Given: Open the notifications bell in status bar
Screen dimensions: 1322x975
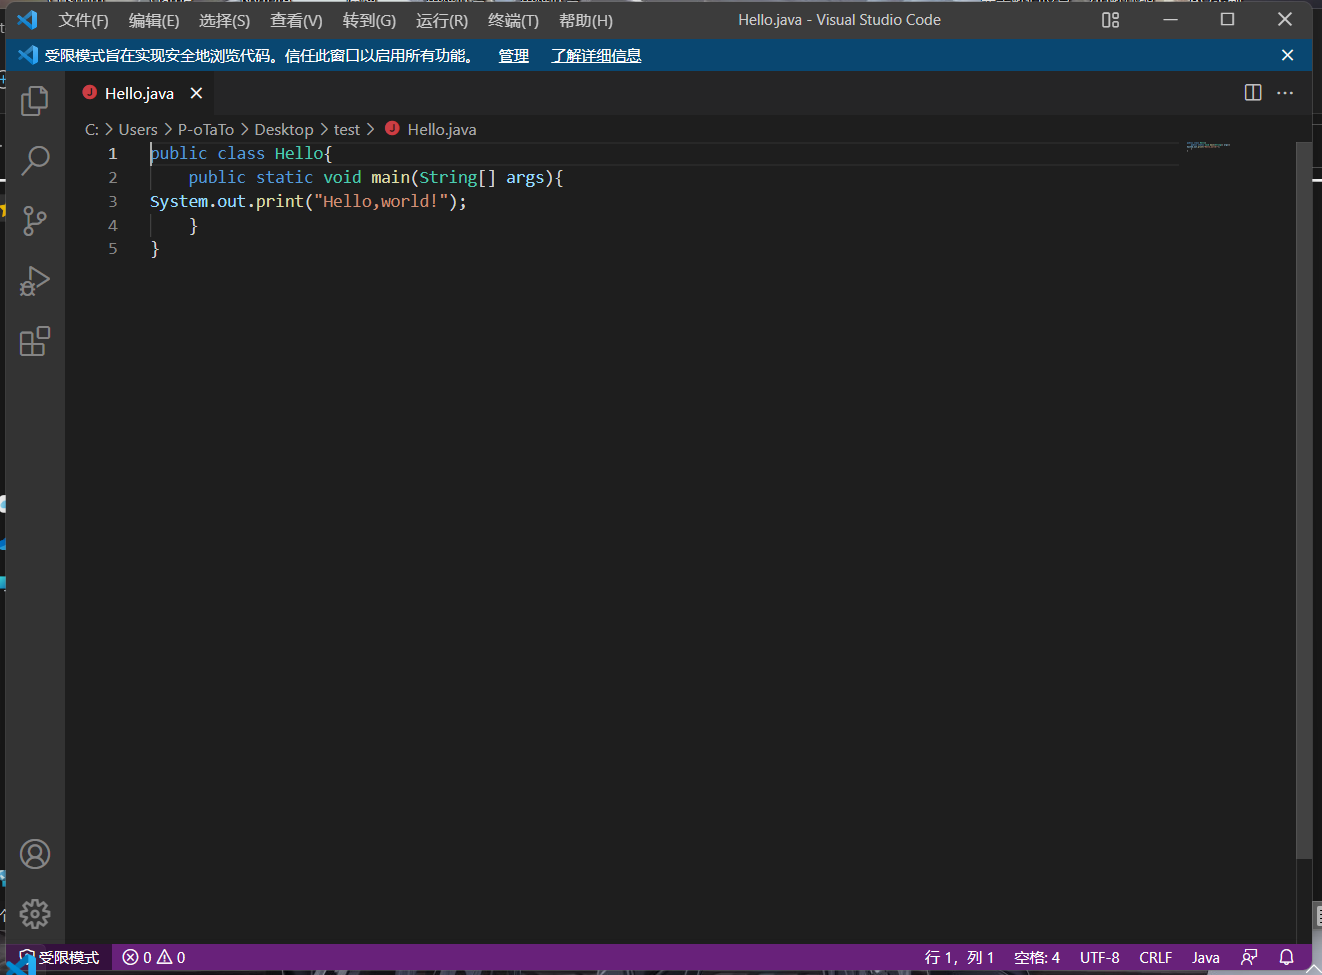Looking at the screenshot, I should pyautogui.click(x=1287, y=957).
